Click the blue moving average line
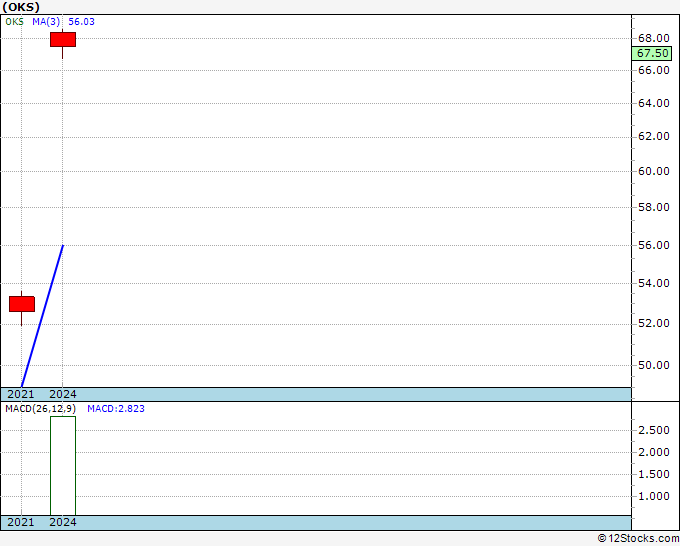The height and width of the screenshot is (546, 680). point(42,316)
